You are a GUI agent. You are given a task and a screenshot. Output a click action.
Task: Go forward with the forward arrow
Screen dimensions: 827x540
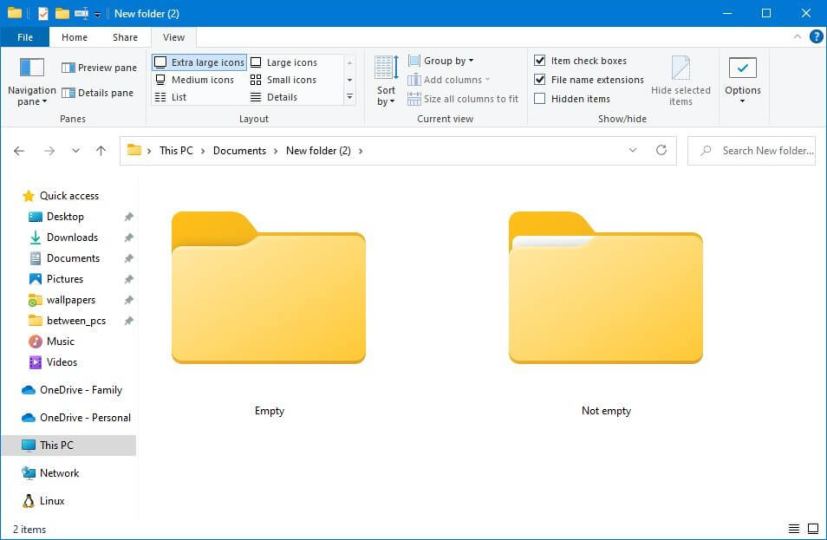tap(49, 151)
